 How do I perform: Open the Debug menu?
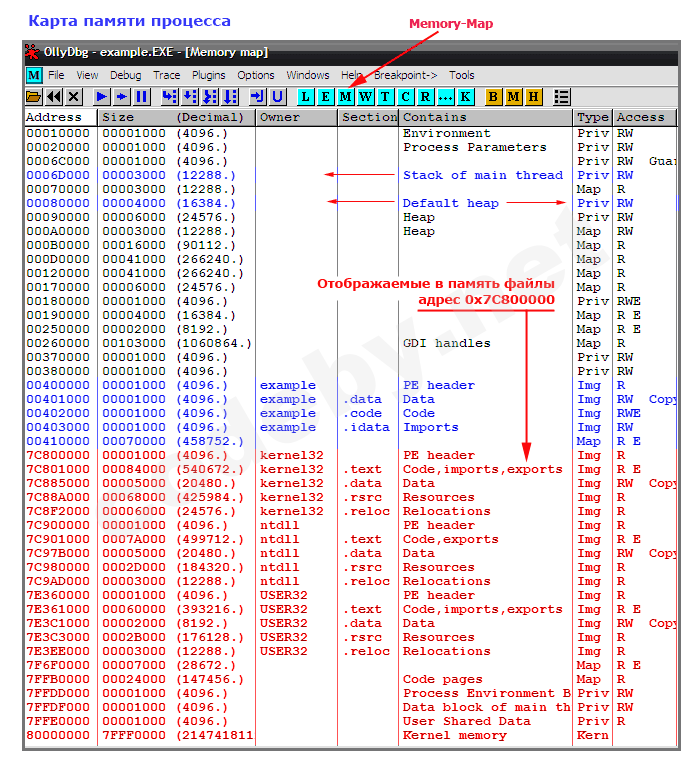(125, 75)
